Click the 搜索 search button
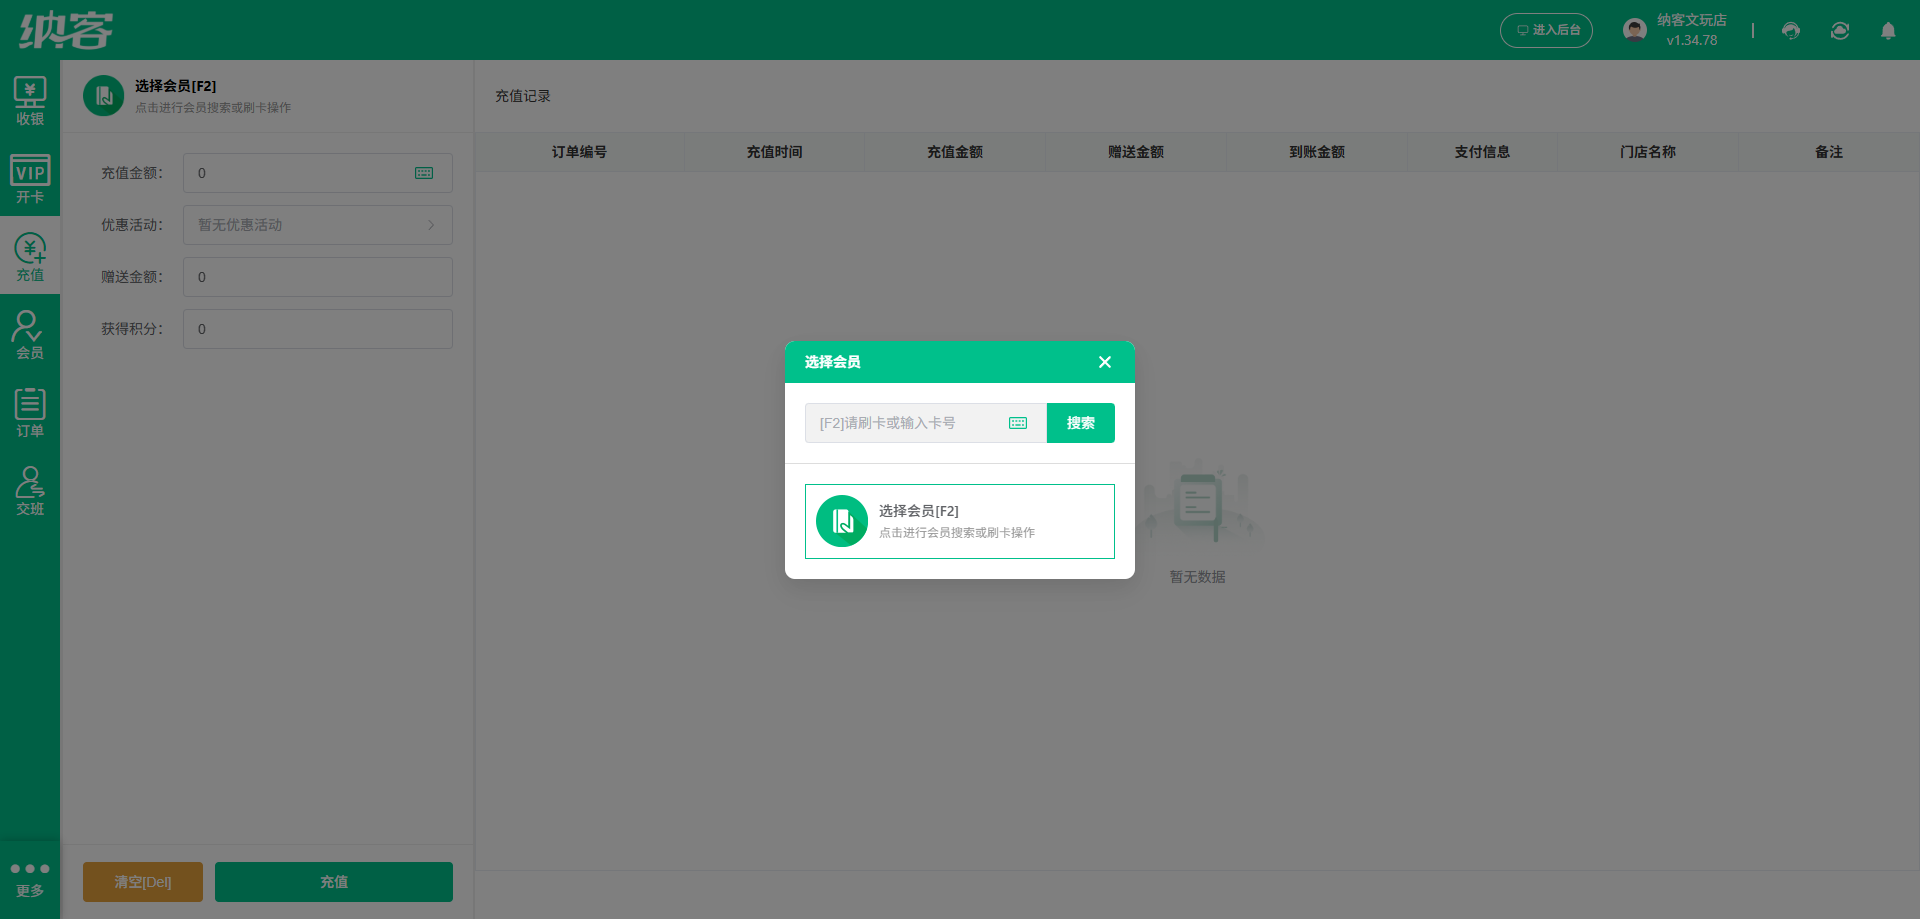 click(1081, 423)
